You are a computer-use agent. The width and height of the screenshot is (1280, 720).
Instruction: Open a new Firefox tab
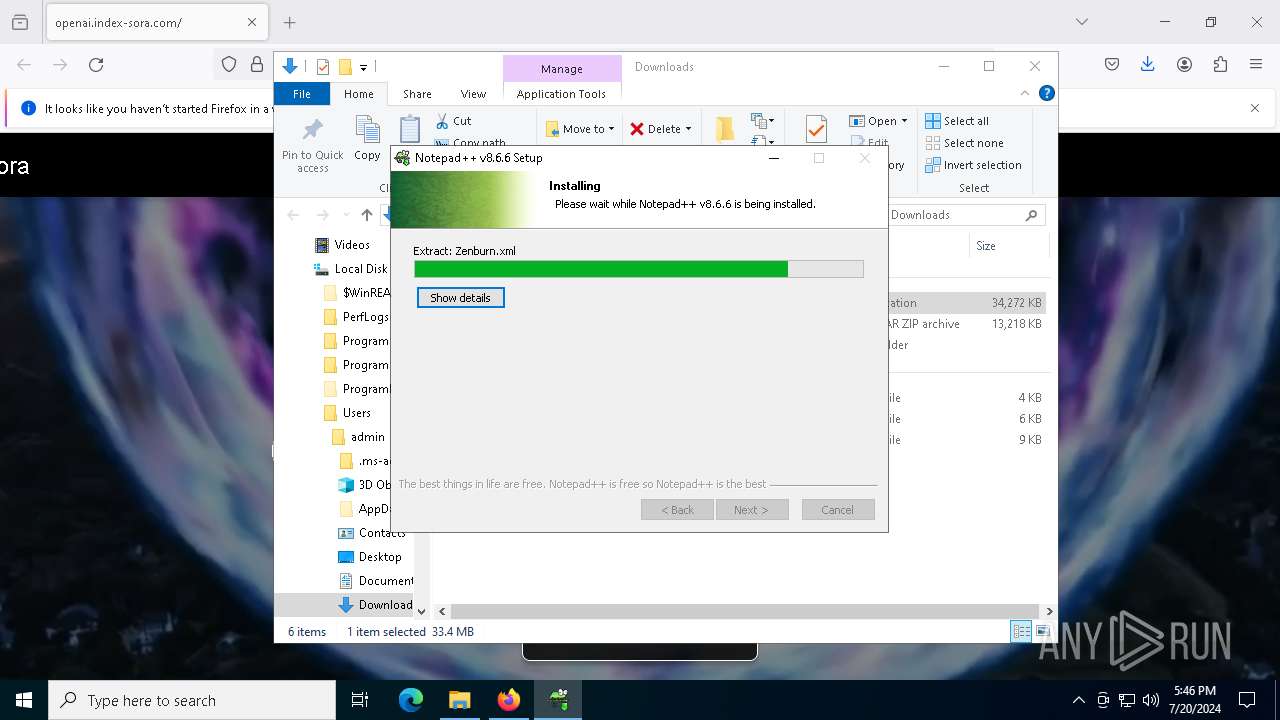click(289, 22)
